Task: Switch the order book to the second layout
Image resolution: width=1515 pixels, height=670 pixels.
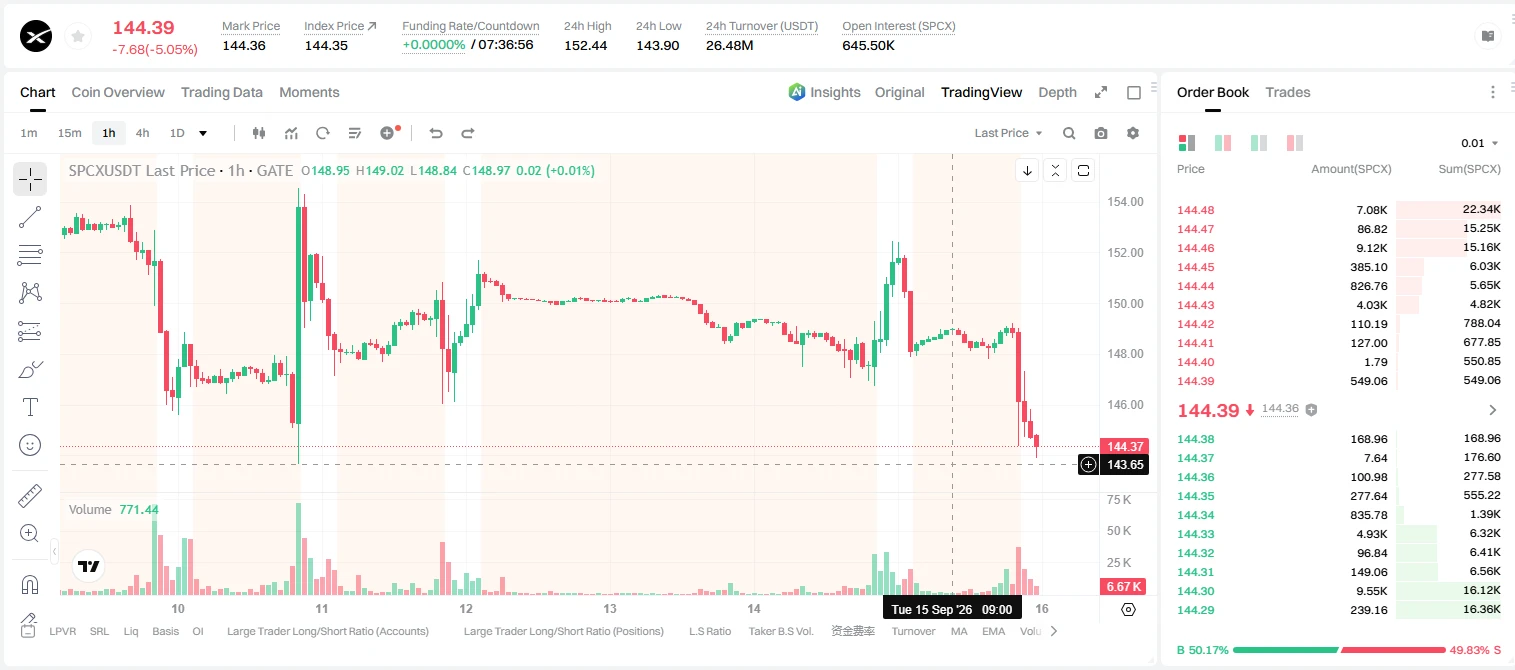Action: tap(1222, 143)
